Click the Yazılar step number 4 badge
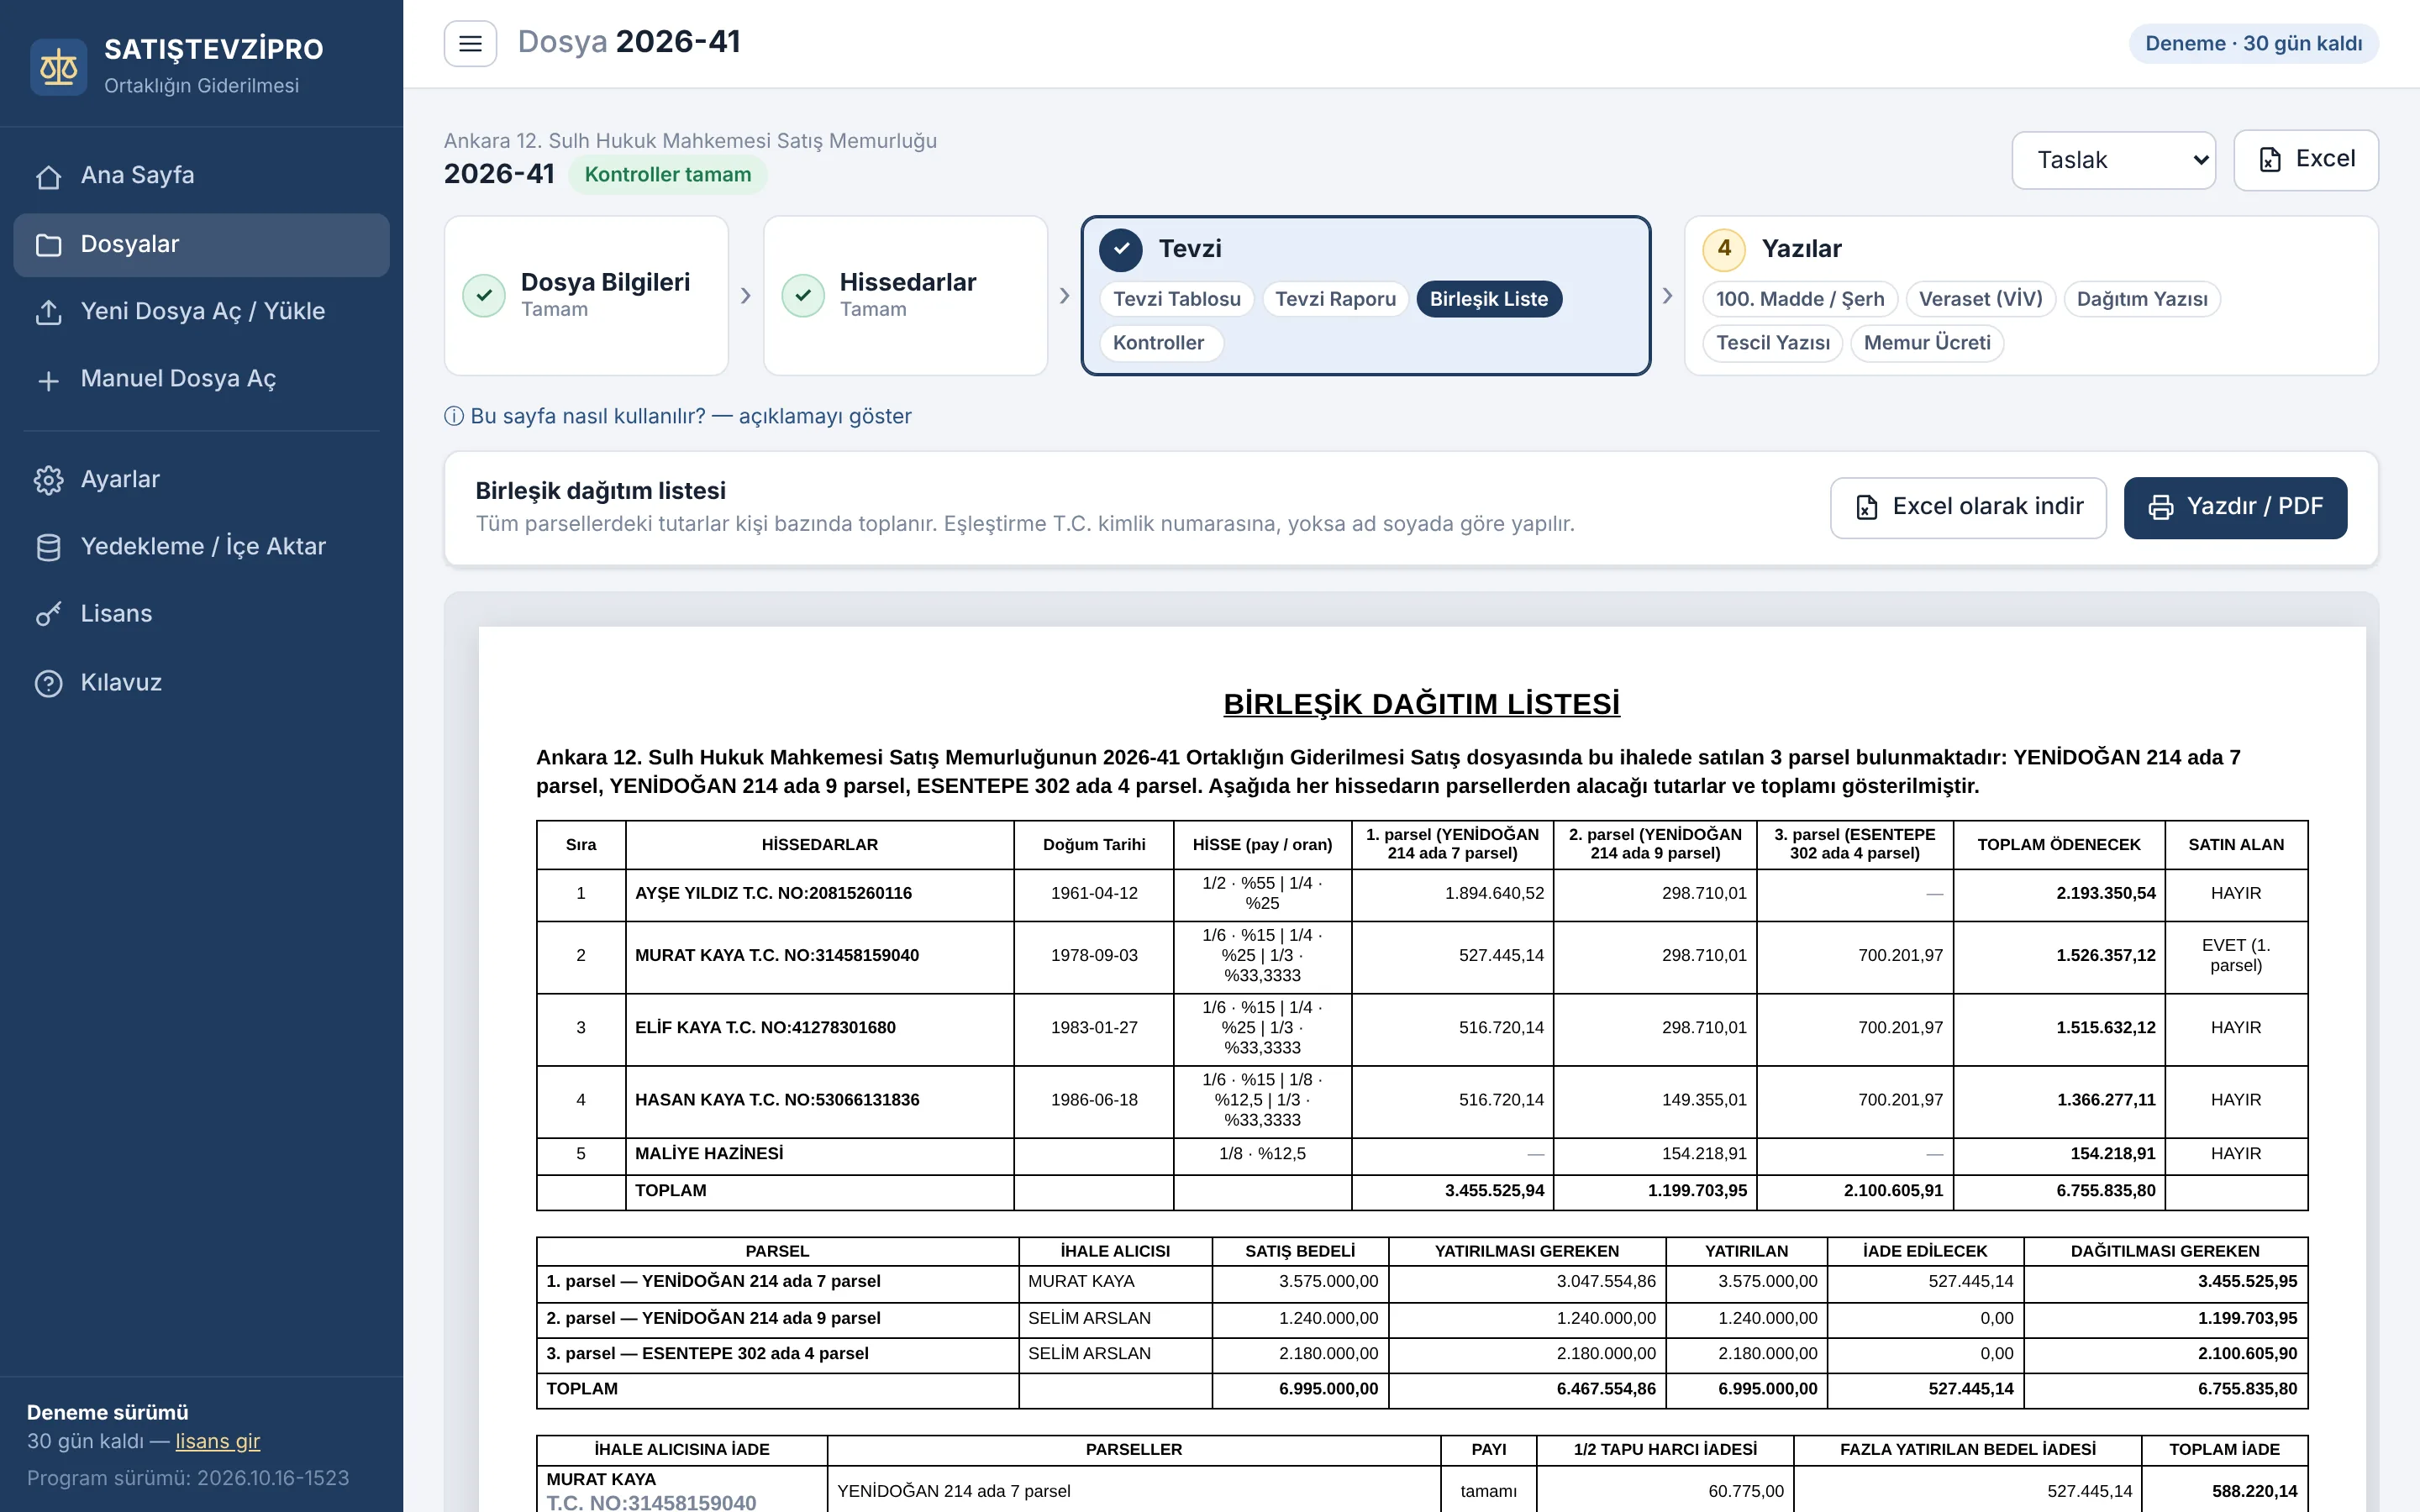2420x1512 pixels. point(1724,249)
